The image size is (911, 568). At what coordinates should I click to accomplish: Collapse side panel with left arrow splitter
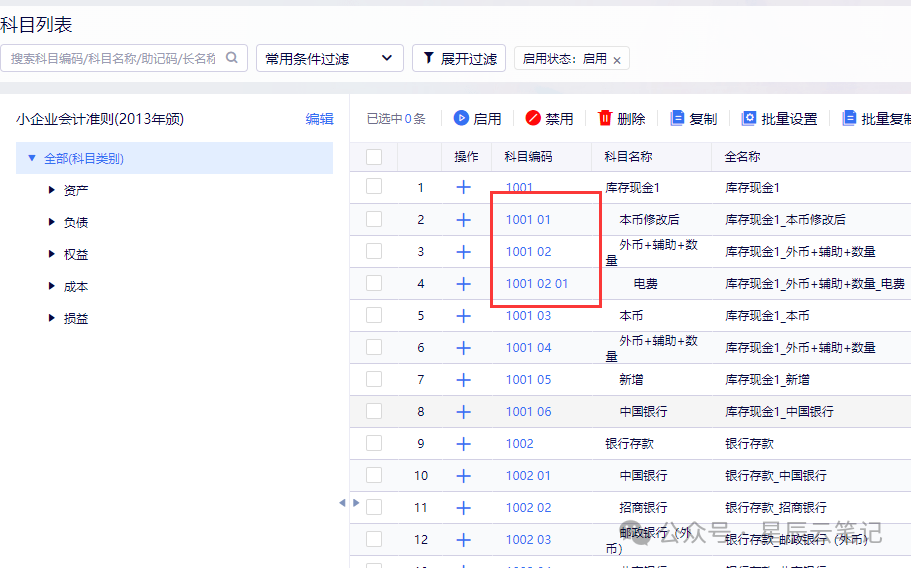342,502
